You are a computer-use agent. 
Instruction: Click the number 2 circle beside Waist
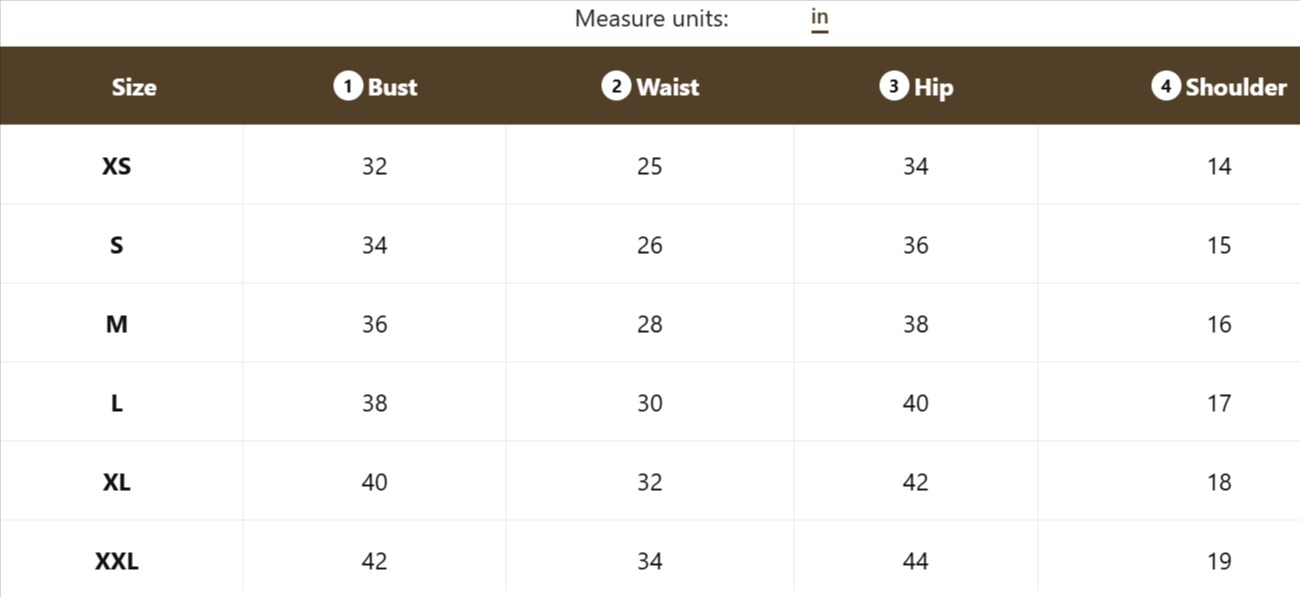[616, 86]
